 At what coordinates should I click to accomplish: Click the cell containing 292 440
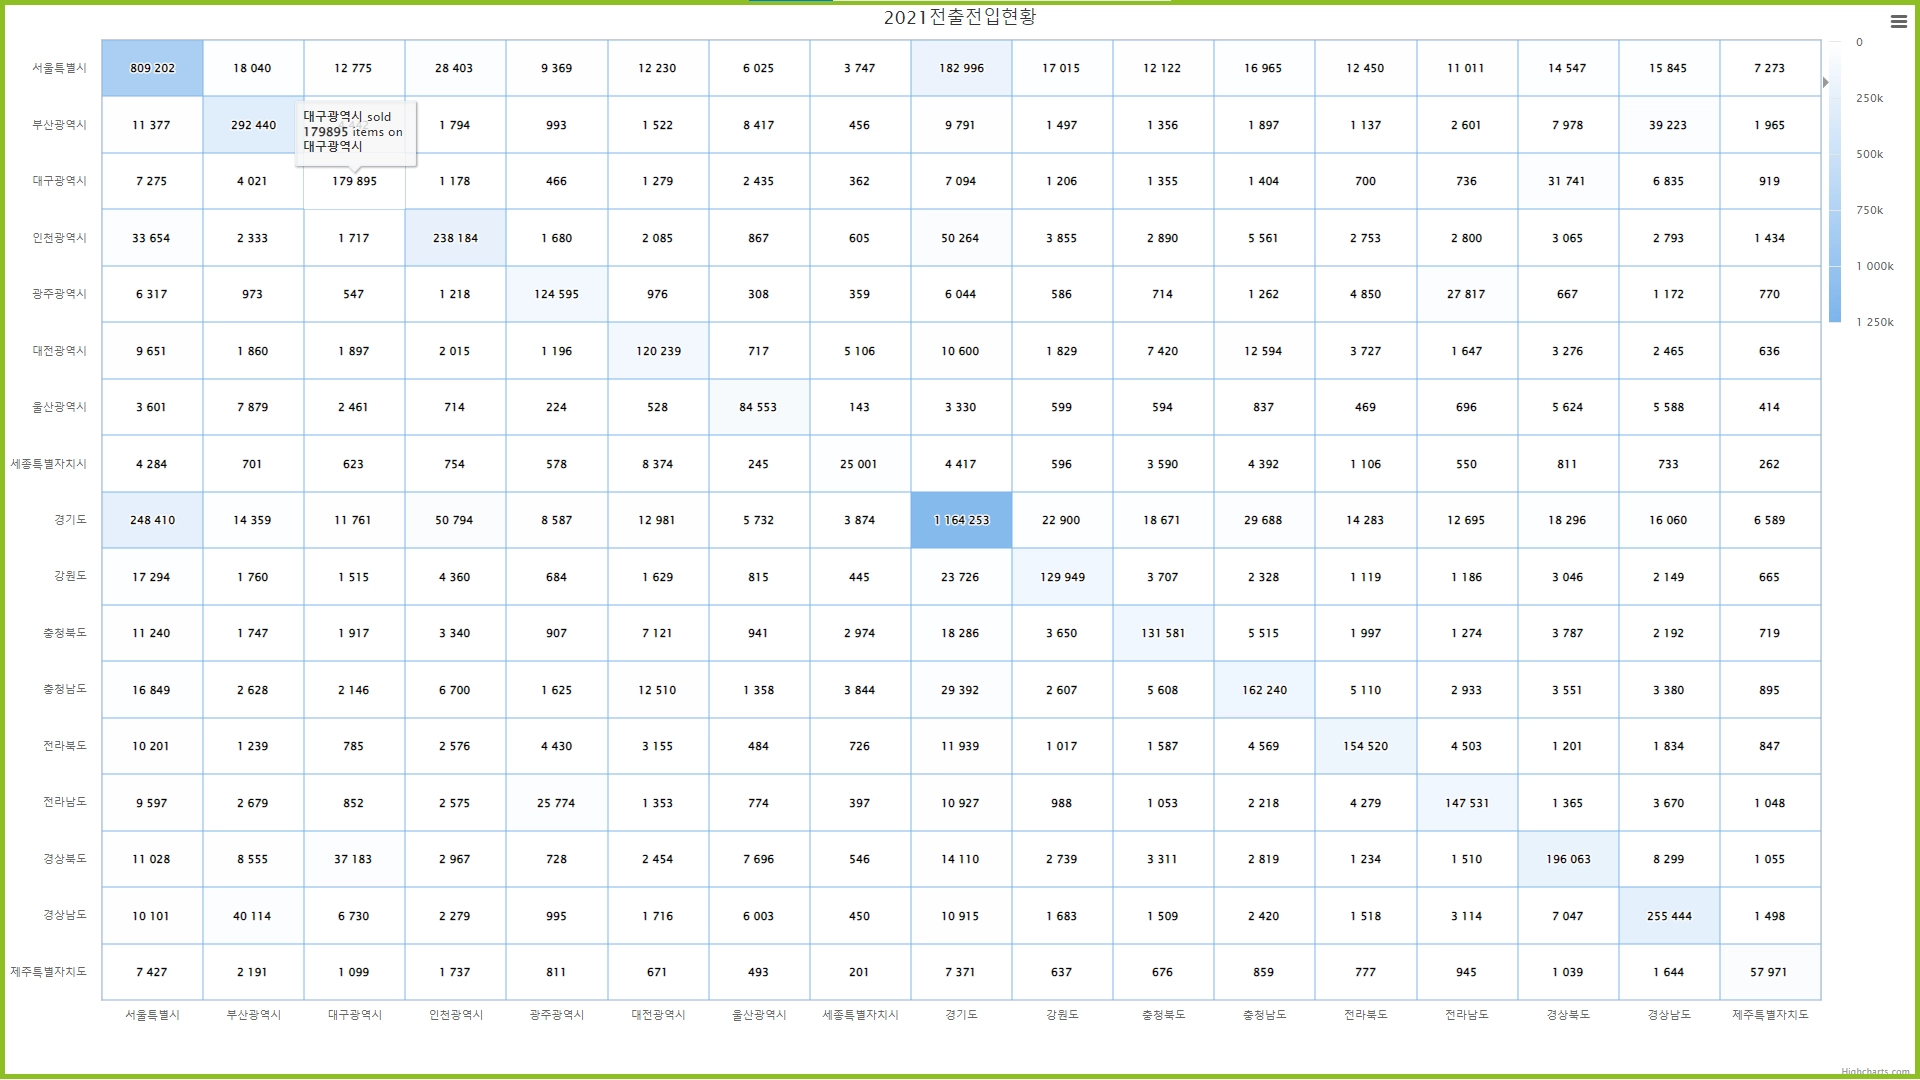(253, 125)
